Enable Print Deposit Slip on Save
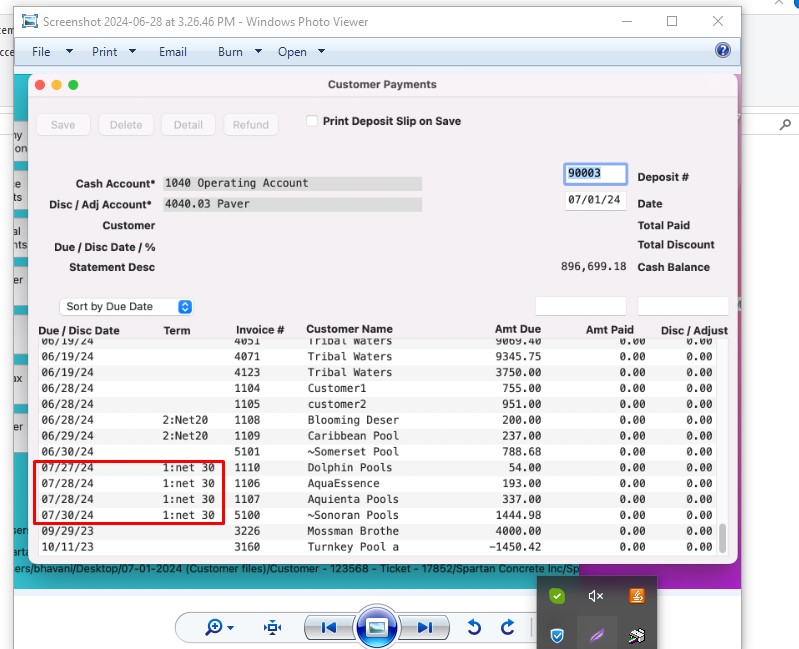Screen dimensions: 799x649 point(312,121)
